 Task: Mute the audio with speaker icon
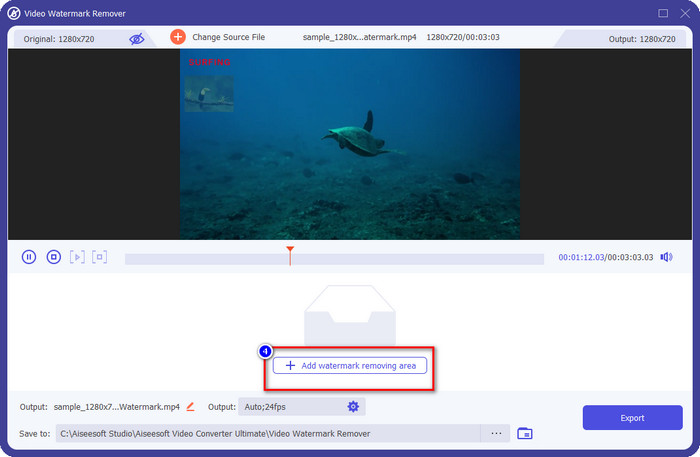point(666,257)
